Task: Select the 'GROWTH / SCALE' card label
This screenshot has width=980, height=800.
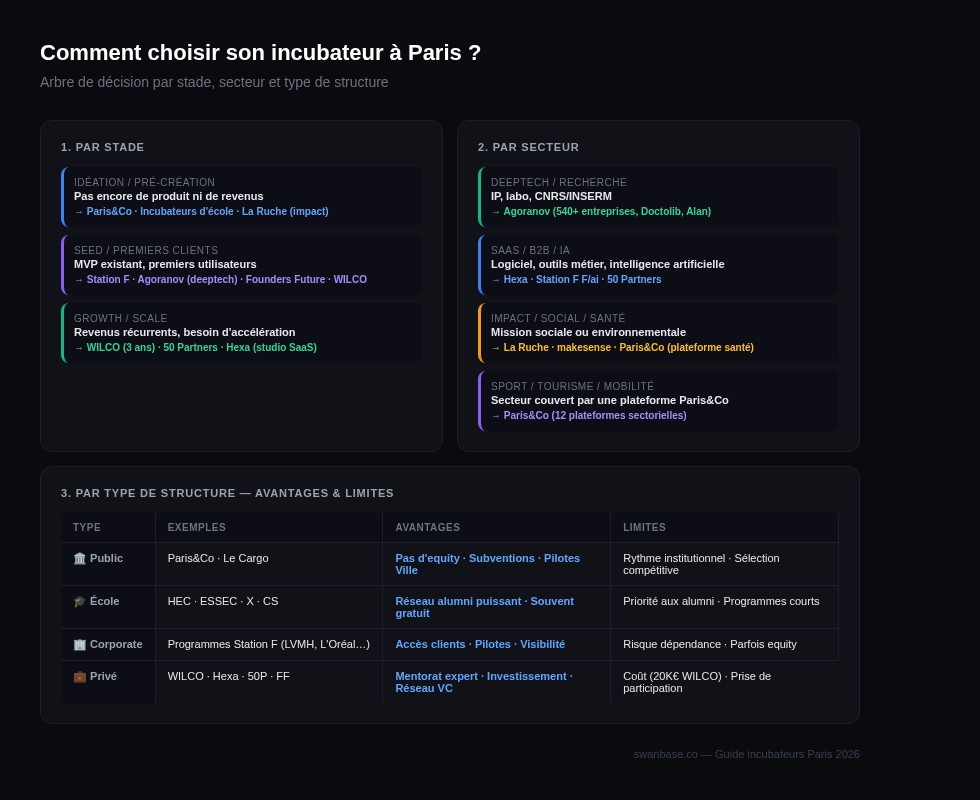Action: pyautogui.click(x=121, y=319)
